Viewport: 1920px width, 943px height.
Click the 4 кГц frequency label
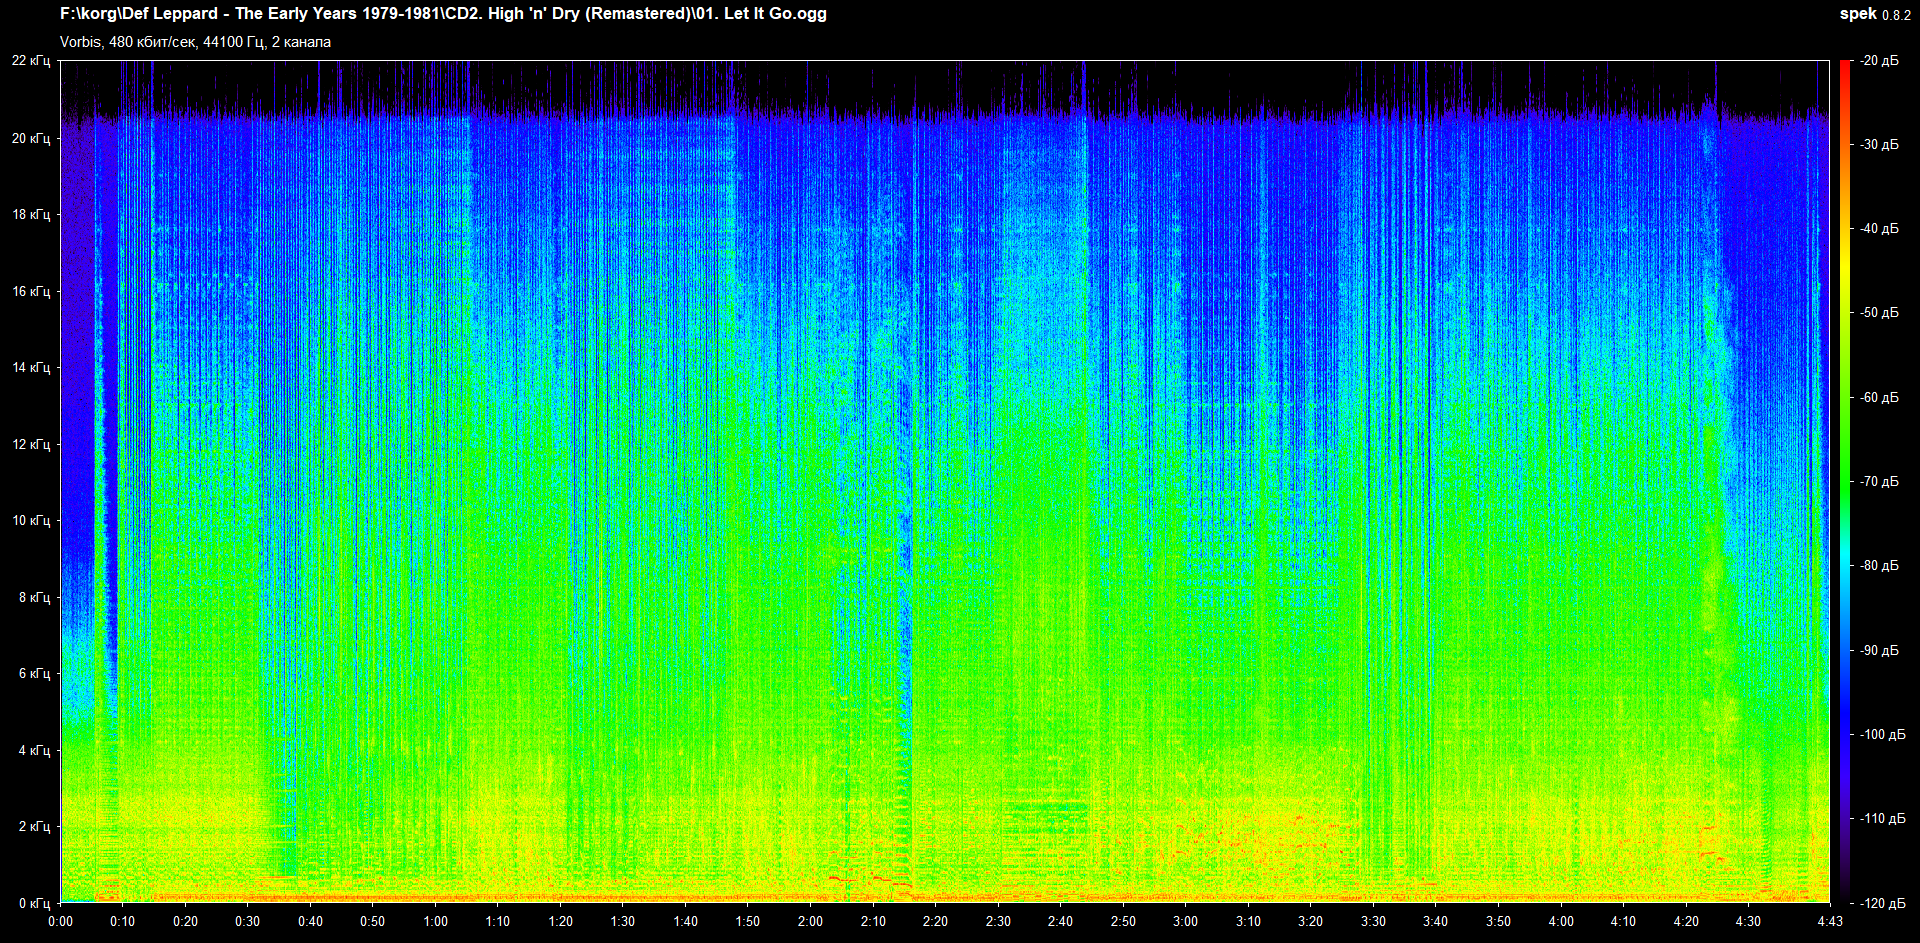[x=34, y=750]
